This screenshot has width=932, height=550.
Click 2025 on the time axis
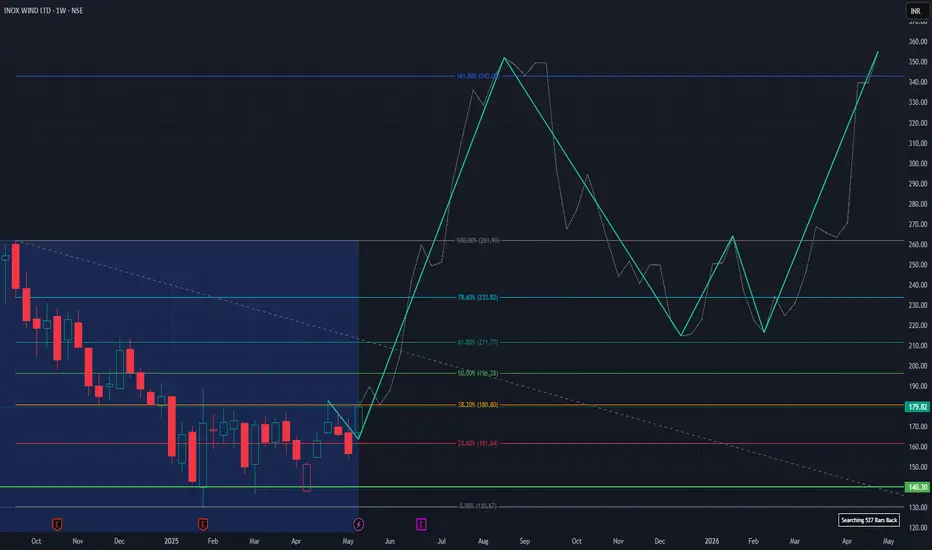pyautogui.click(x=171, y=541)
